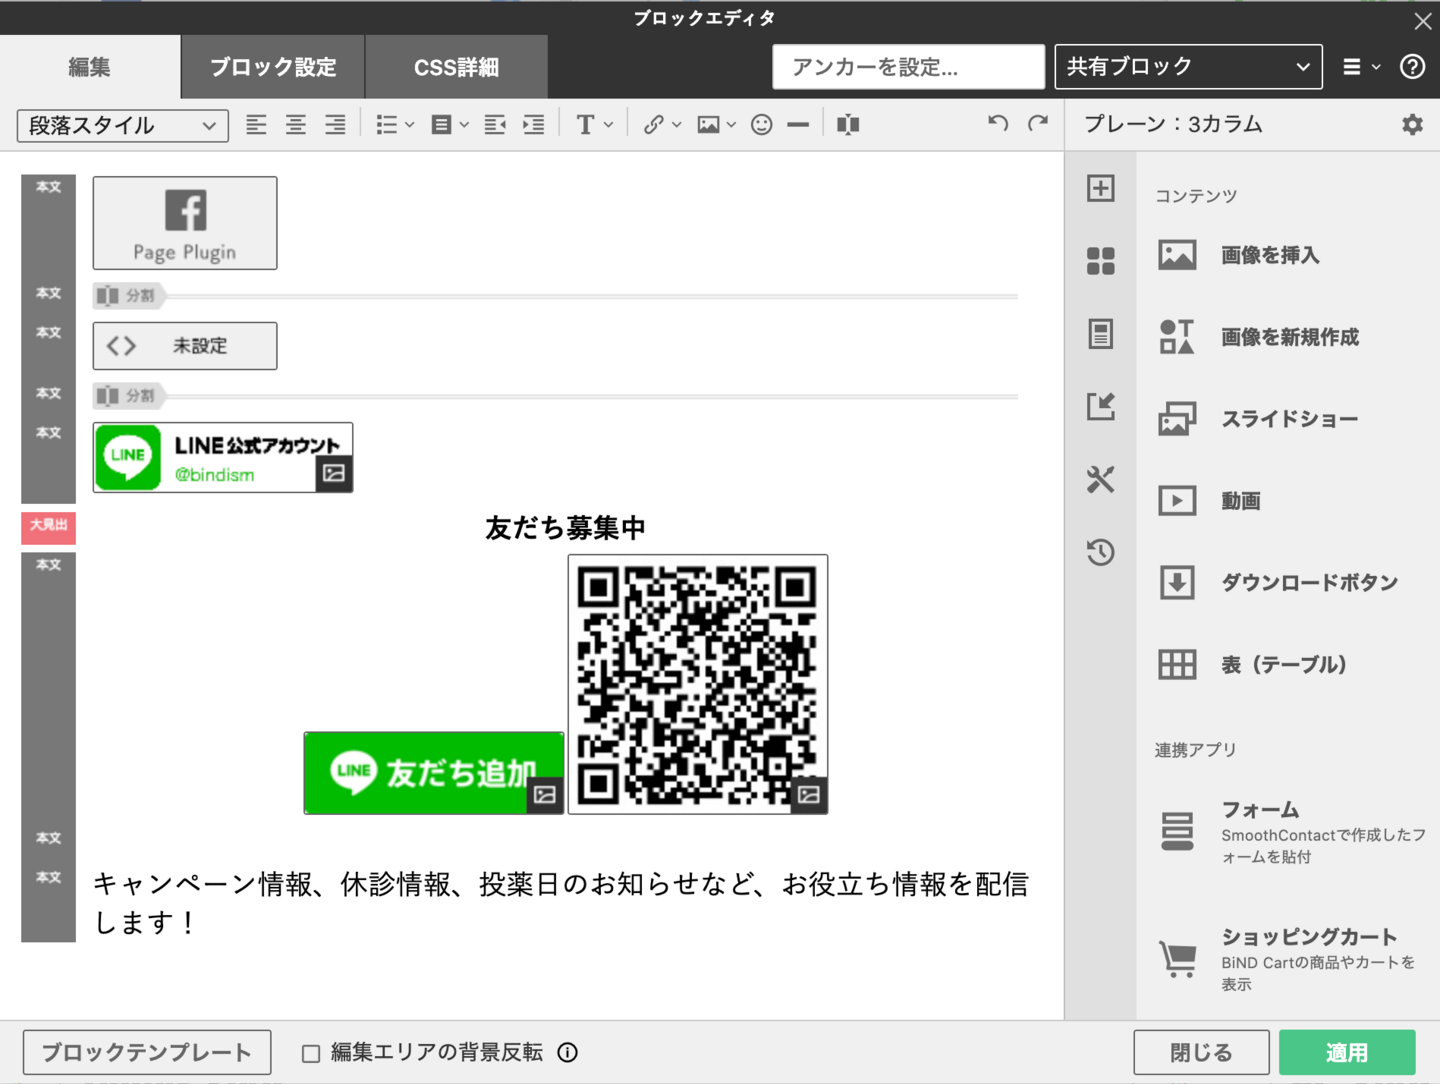Select the tools wrench sidebar icon

[1101, 479]
